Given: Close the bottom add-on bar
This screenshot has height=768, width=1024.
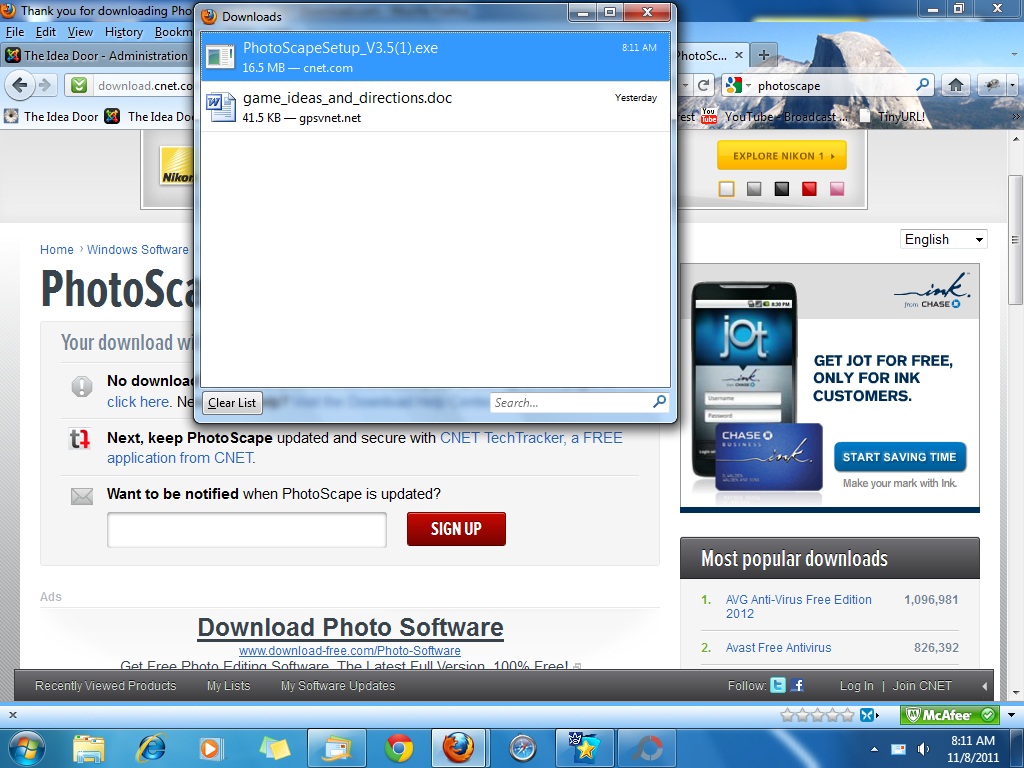Looking at the screenshot, I should click(x=12, y=715).
